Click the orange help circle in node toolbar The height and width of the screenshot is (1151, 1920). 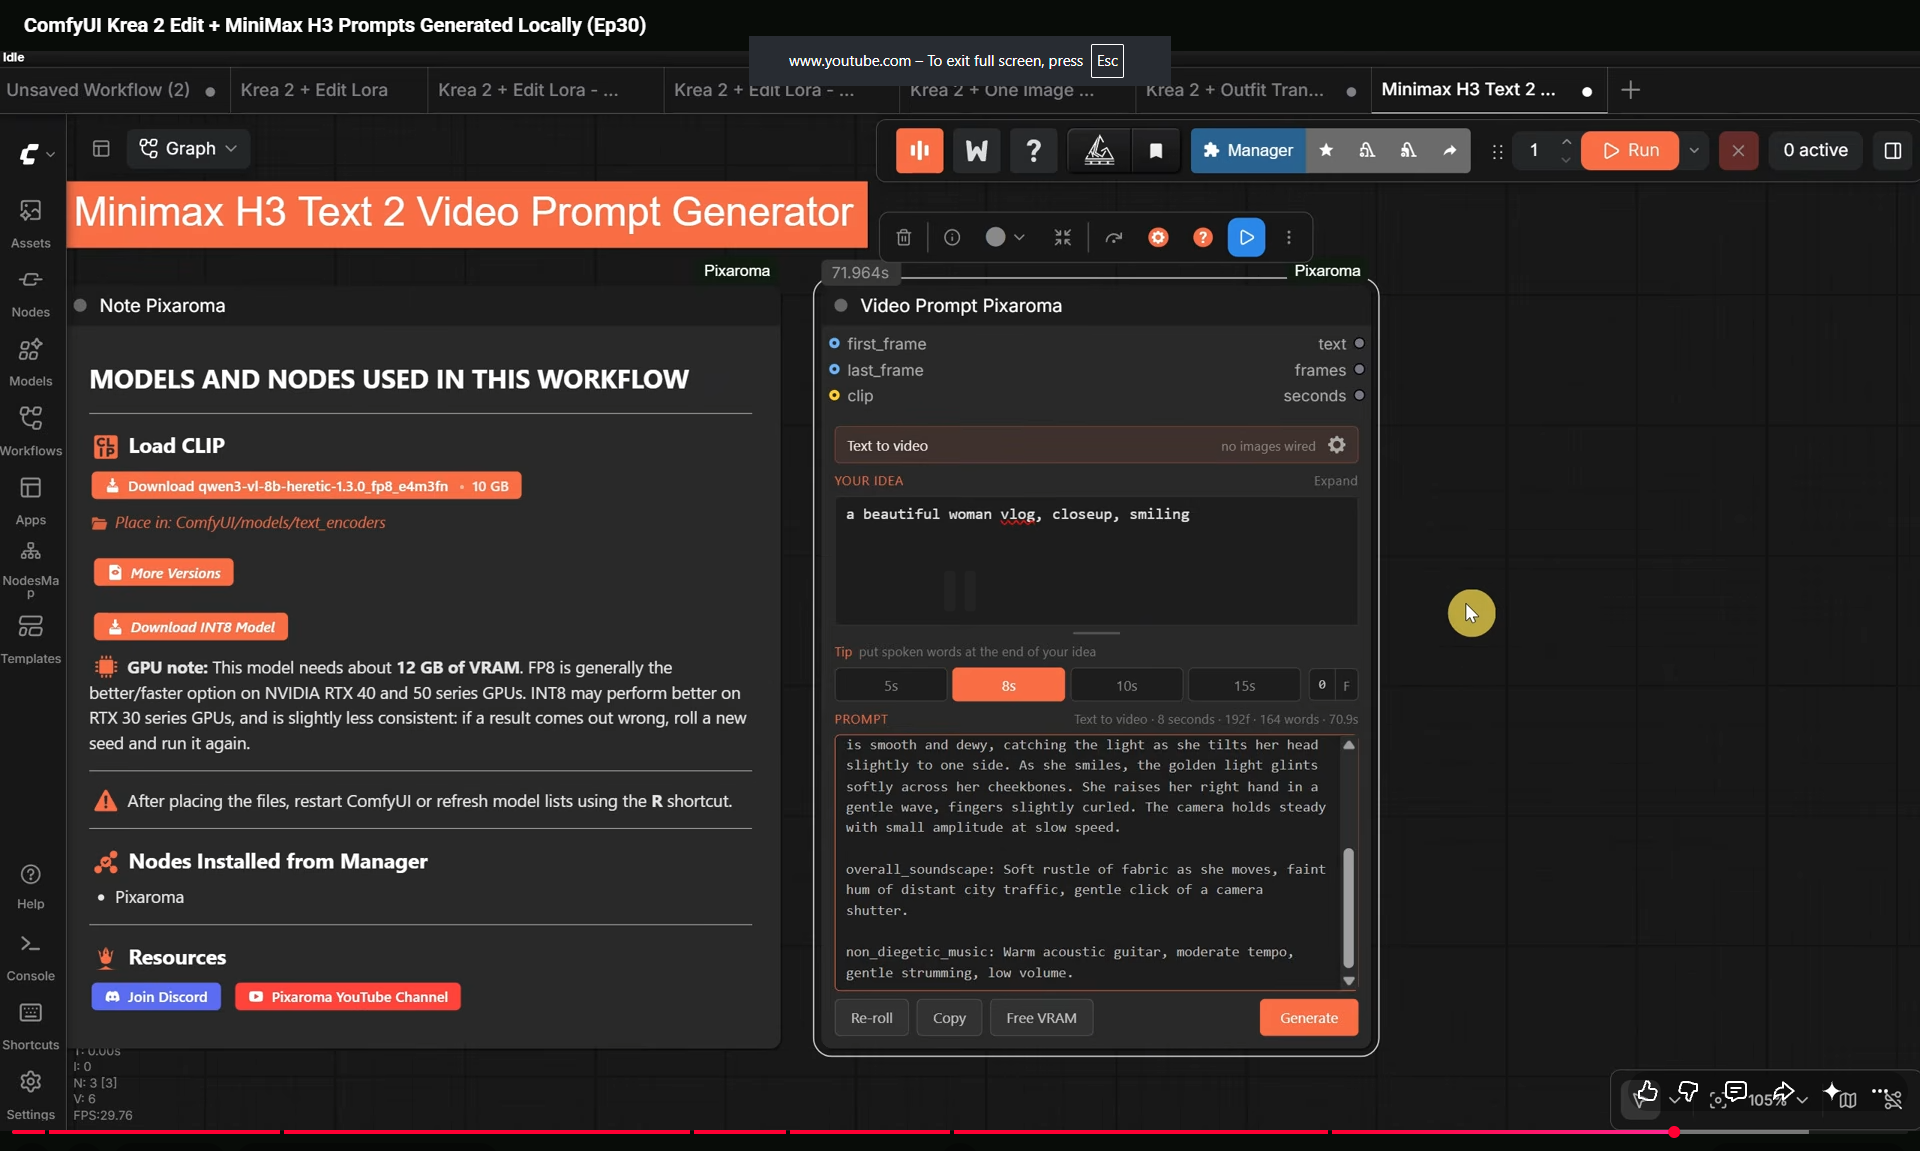(x=1203, y=237)
